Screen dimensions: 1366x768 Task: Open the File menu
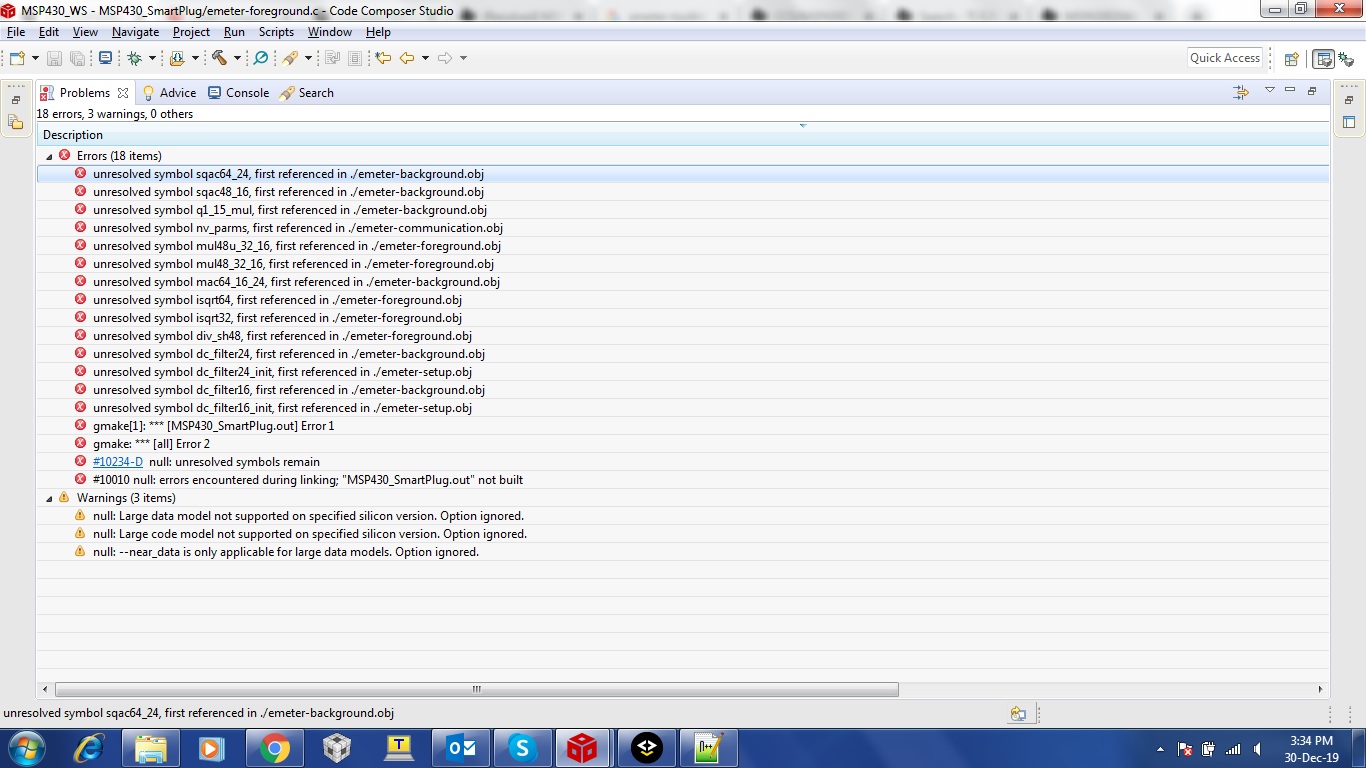pyautogui.click(x=16, y=32)
